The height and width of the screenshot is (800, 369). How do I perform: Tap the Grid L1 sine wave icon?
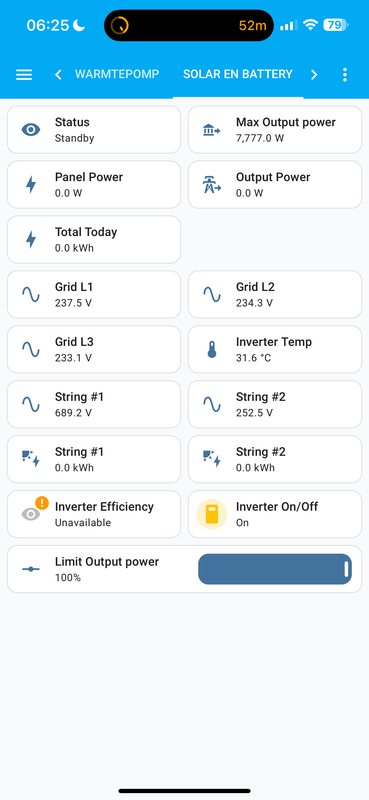(31, 294)
